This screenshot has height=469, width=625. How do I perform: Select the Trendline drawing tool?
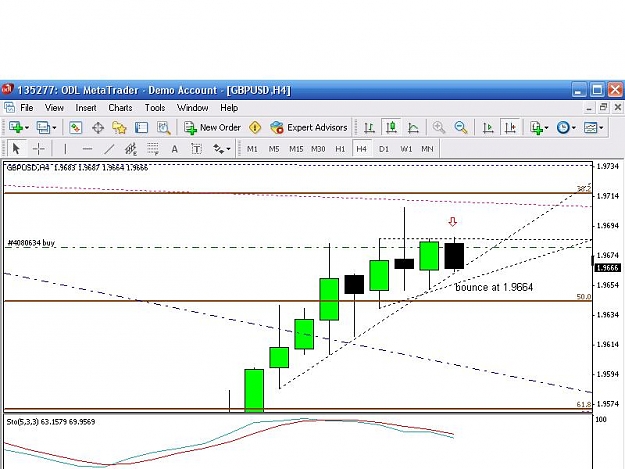pyautogui.click(x=109, y=149)
